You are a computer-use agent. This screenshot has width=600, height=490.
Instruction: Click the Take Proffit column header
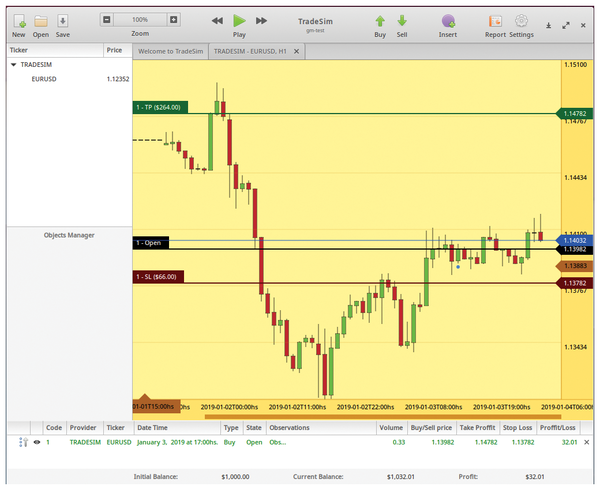(x=478, y=428)
